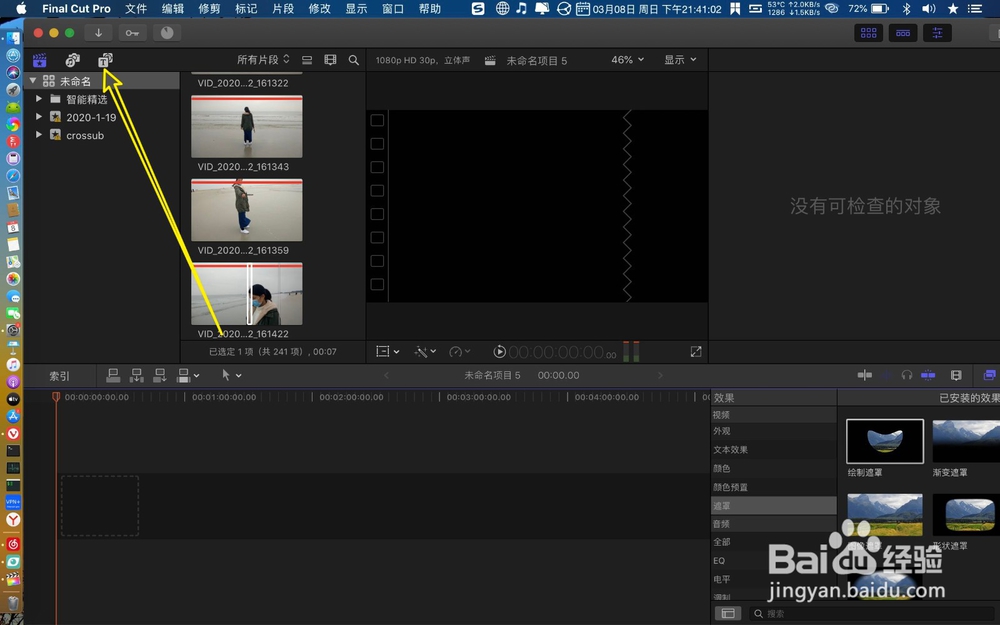Click append clip to storyline icon
1000x625 pixels.
coord(160,376)
